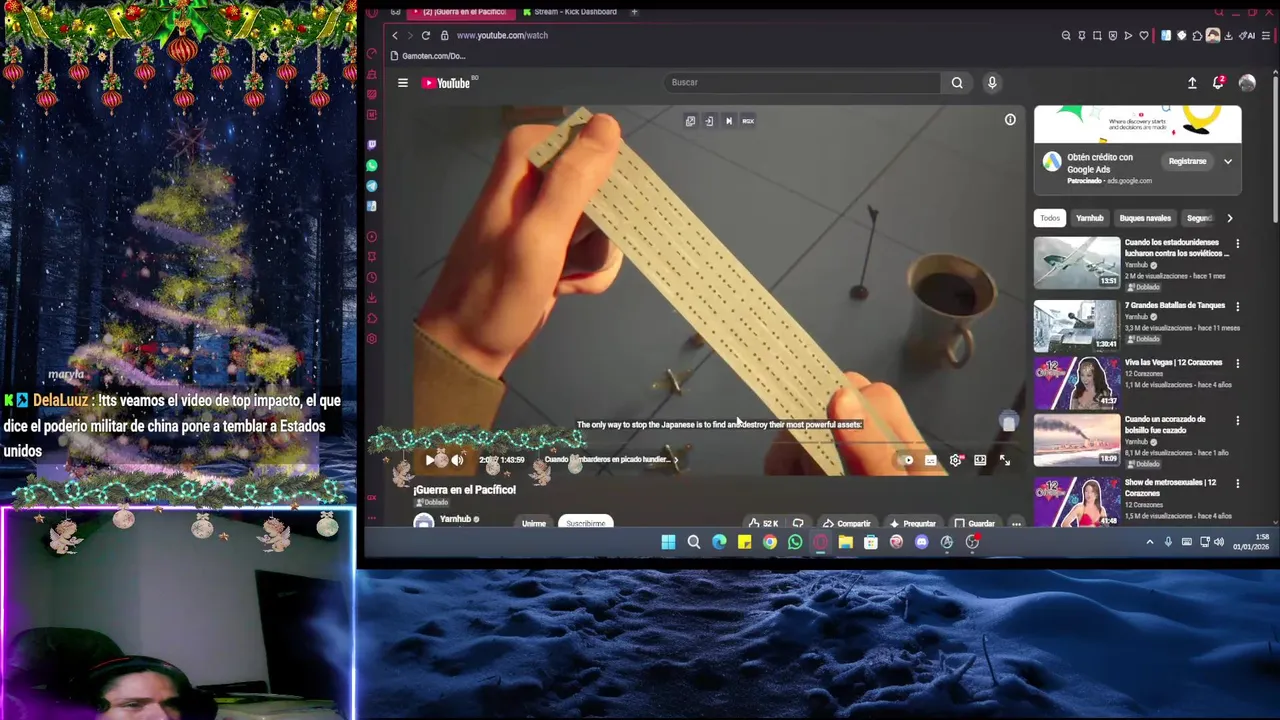Open '7 Grandes Batallas de Tanques' title

1174,306
